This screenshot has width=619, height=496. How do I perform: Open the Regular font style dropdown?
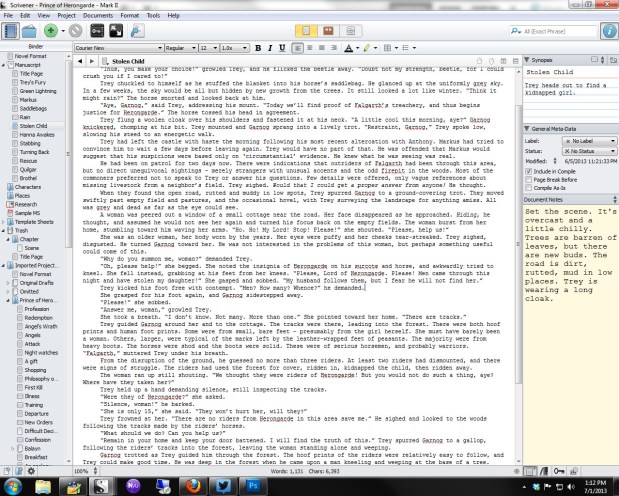pyautogui.click(x=181, y=48)
